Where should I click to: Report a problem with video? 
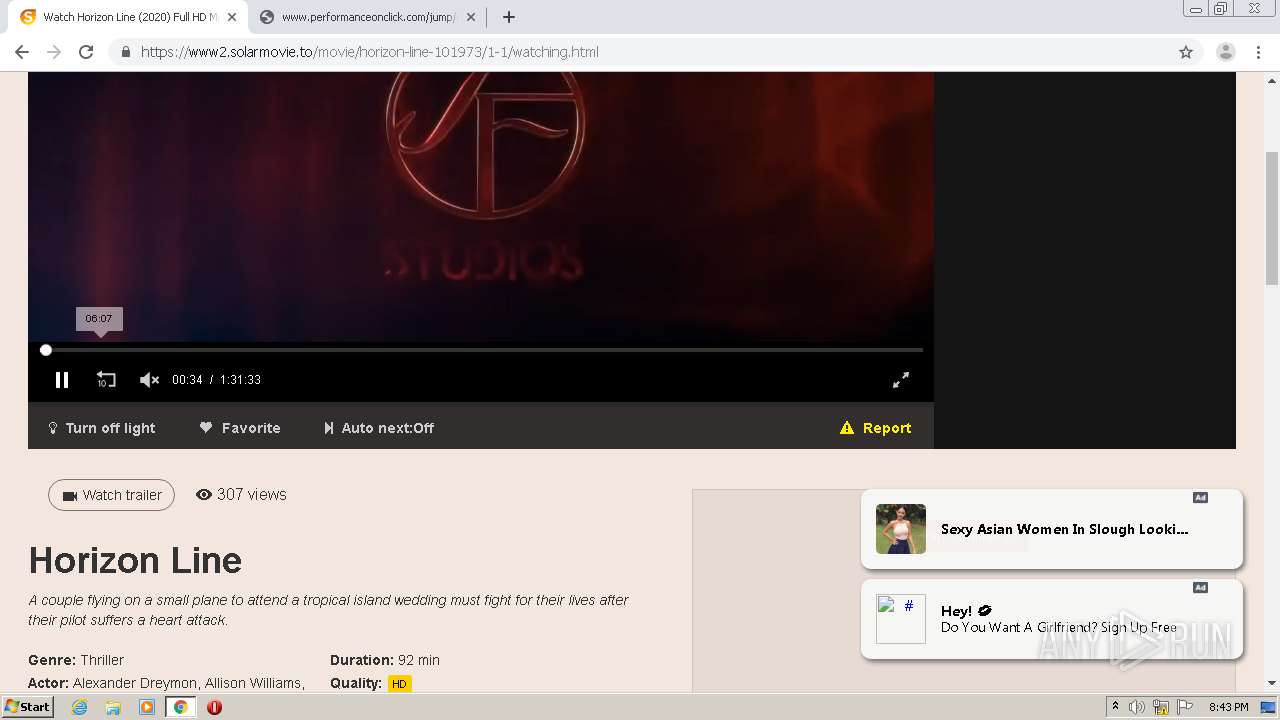click(x=876, y=428)
